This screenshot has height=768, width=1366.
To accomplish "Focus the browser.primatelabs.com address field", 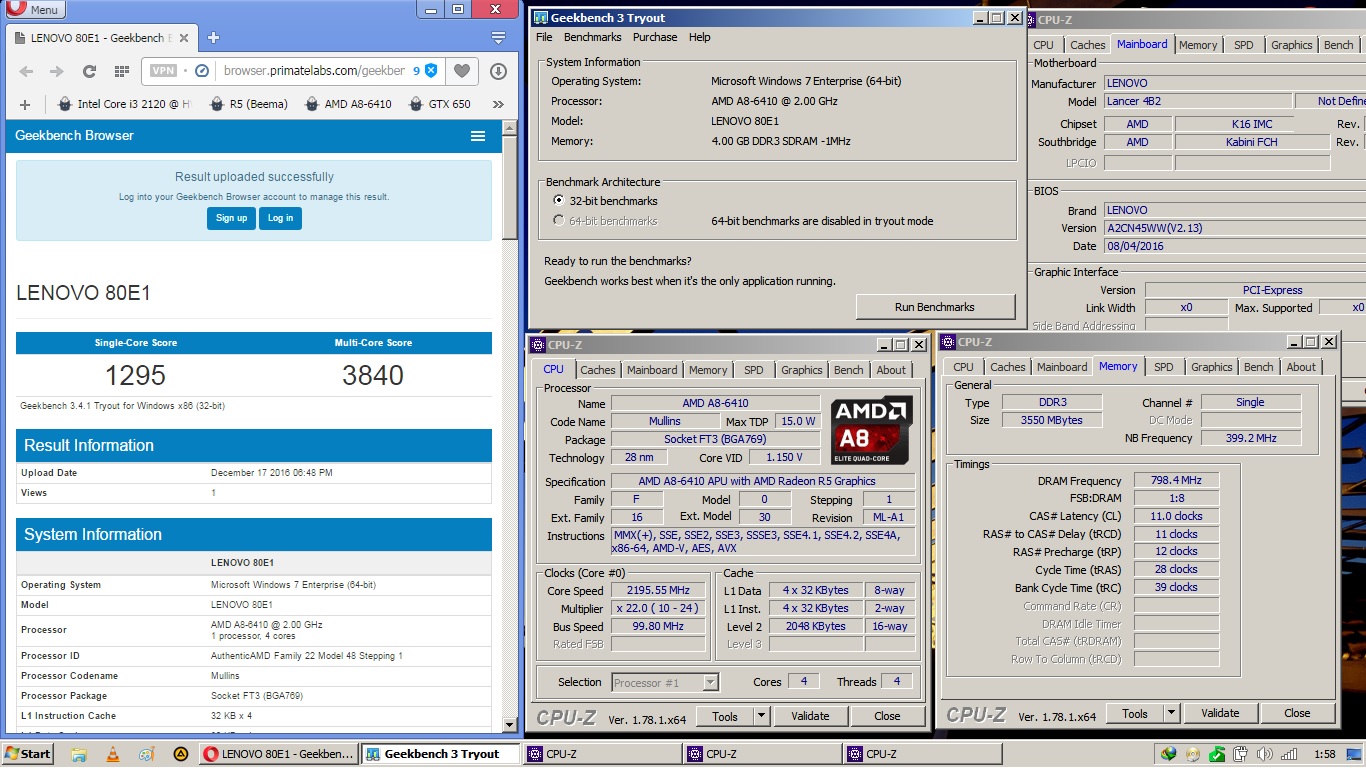I will (x=314, y=71).
